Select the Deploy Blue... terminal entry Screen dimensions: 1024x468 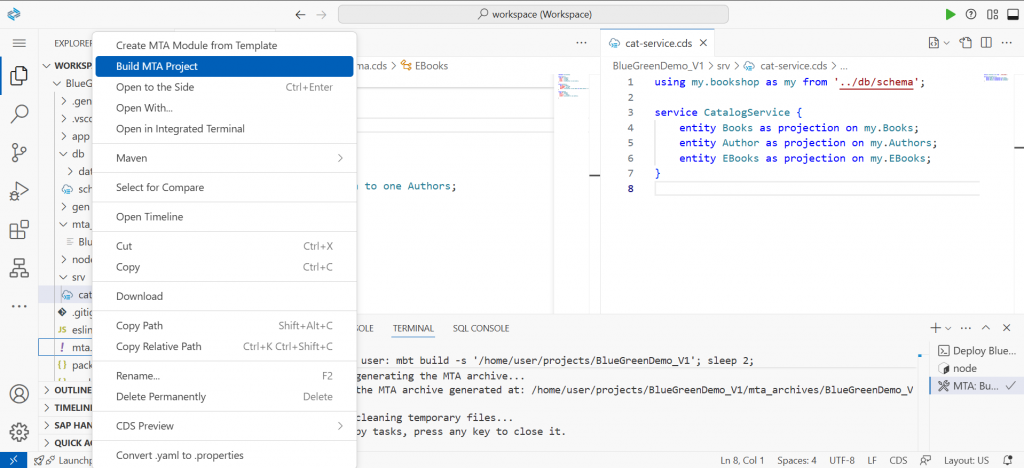pos(976,351)
